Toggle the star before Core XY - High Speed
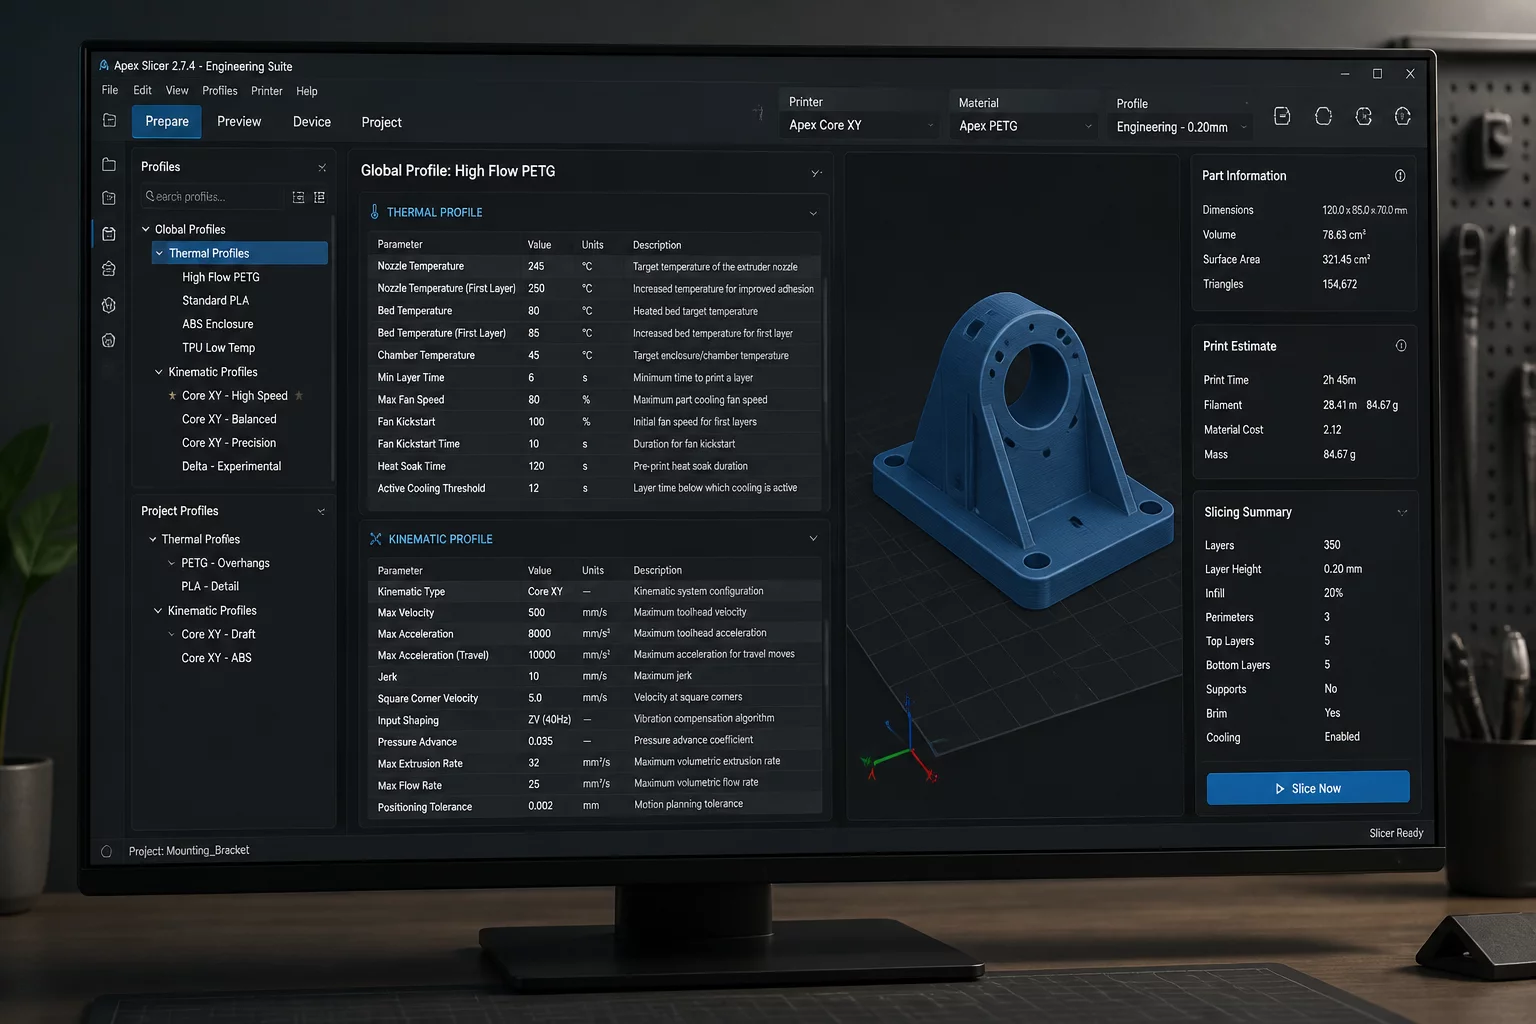The width and height of the screenshot is (1536, 1024). point(172,396)
